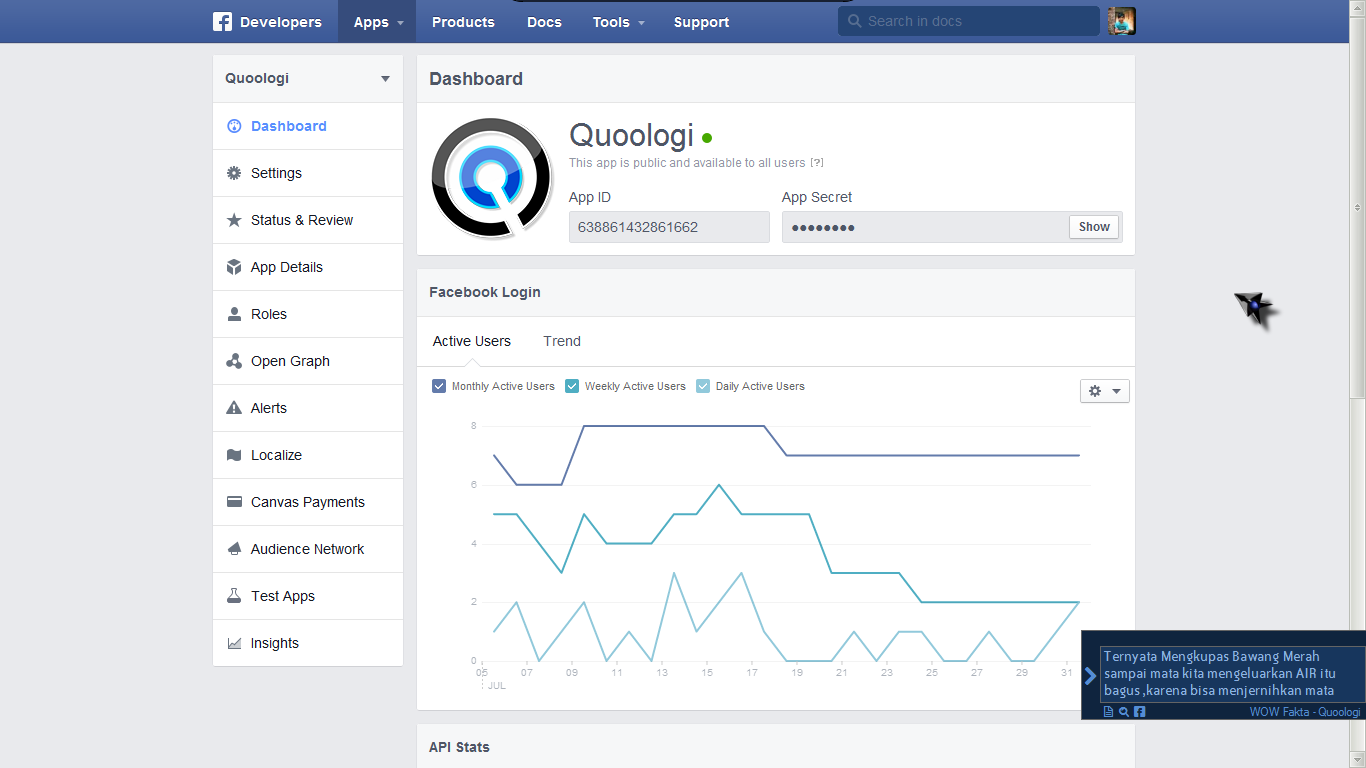Image resolution: width=1366 pixels, height=768 pixels.
Task: Click the [?] help icon beside the public notice
Action: 817,163
